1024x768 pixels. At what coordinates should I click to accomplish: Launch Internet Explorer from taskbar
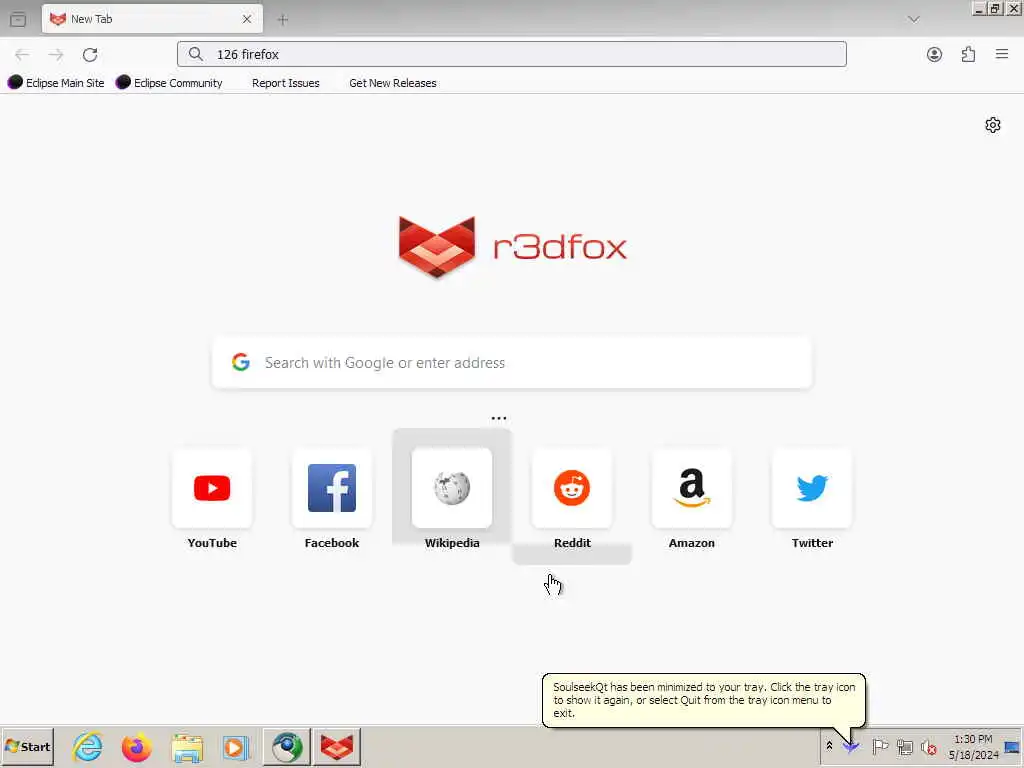point(88,746)
